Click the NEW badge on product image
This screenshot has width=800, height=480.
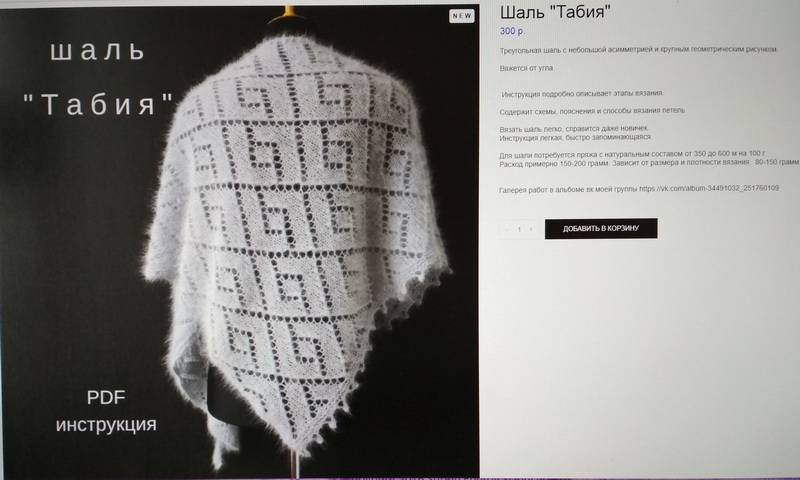(x=462, y=16)
